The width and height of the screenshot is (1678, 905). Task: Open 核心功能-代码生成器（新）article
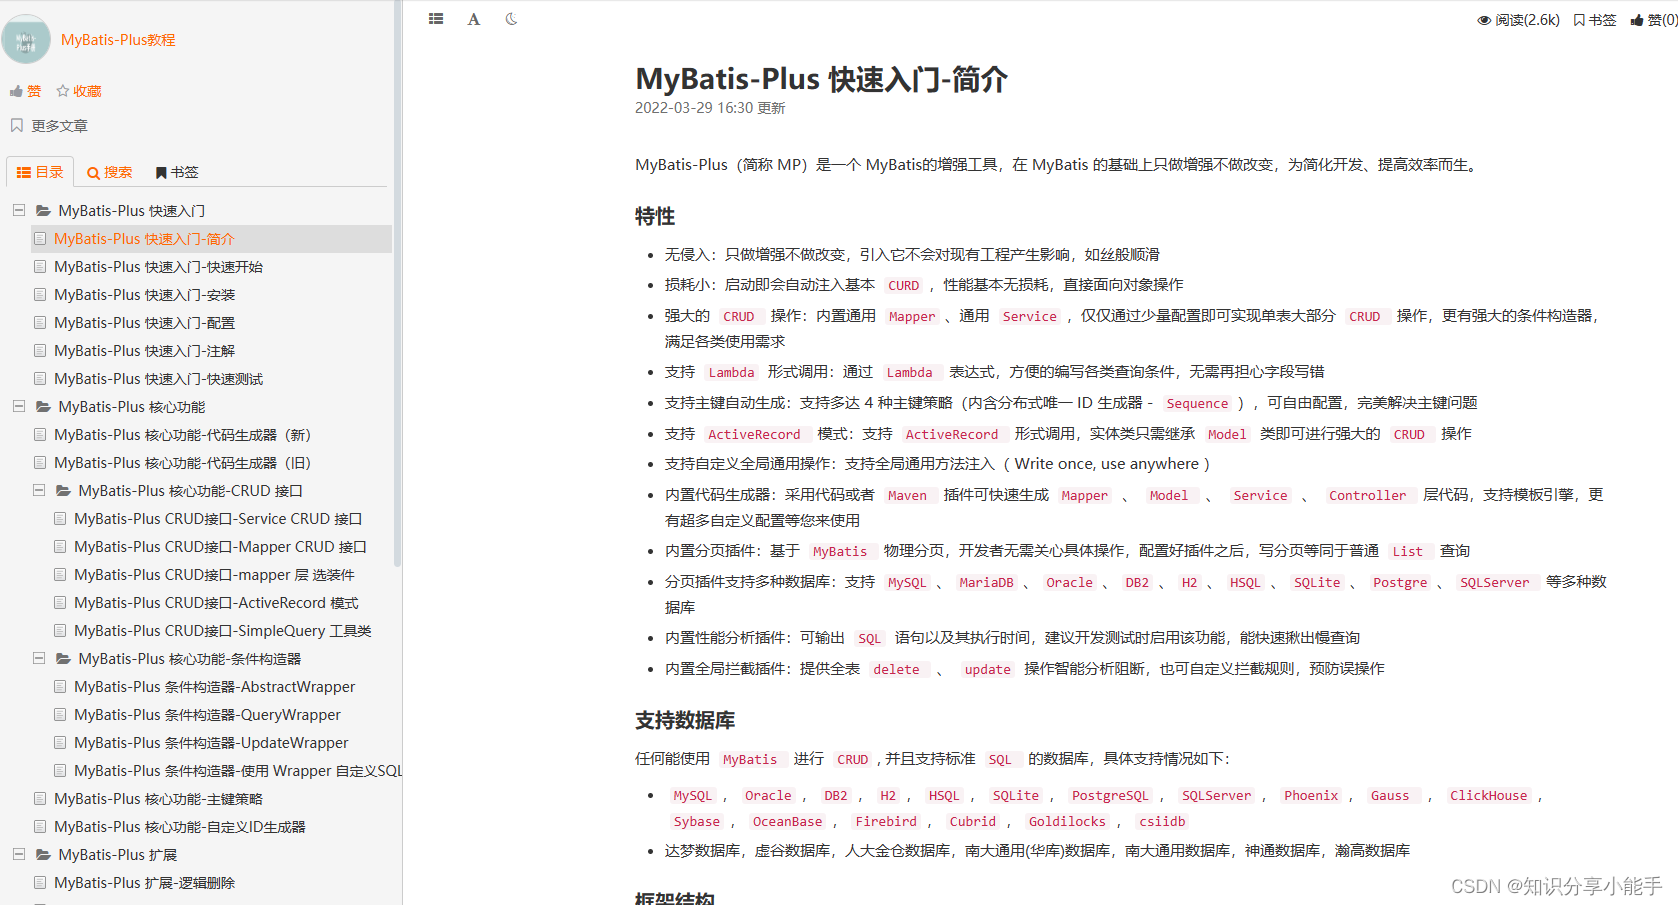(183, 435)
